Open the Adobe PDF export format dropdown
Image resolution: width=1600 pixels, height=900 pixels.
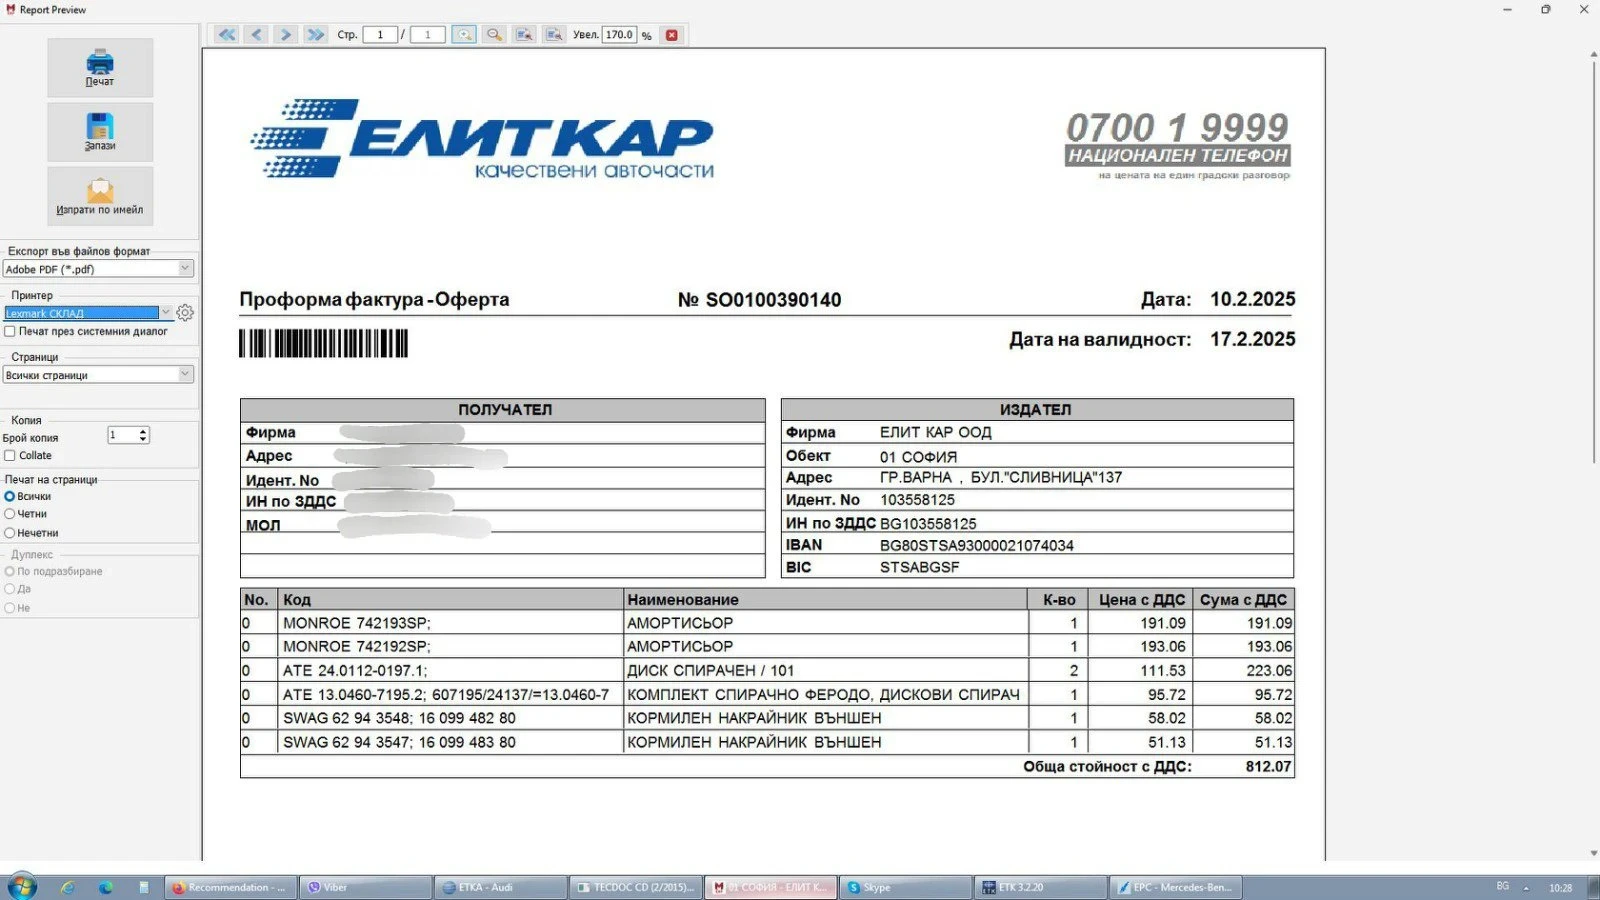[x=185, y=268]
